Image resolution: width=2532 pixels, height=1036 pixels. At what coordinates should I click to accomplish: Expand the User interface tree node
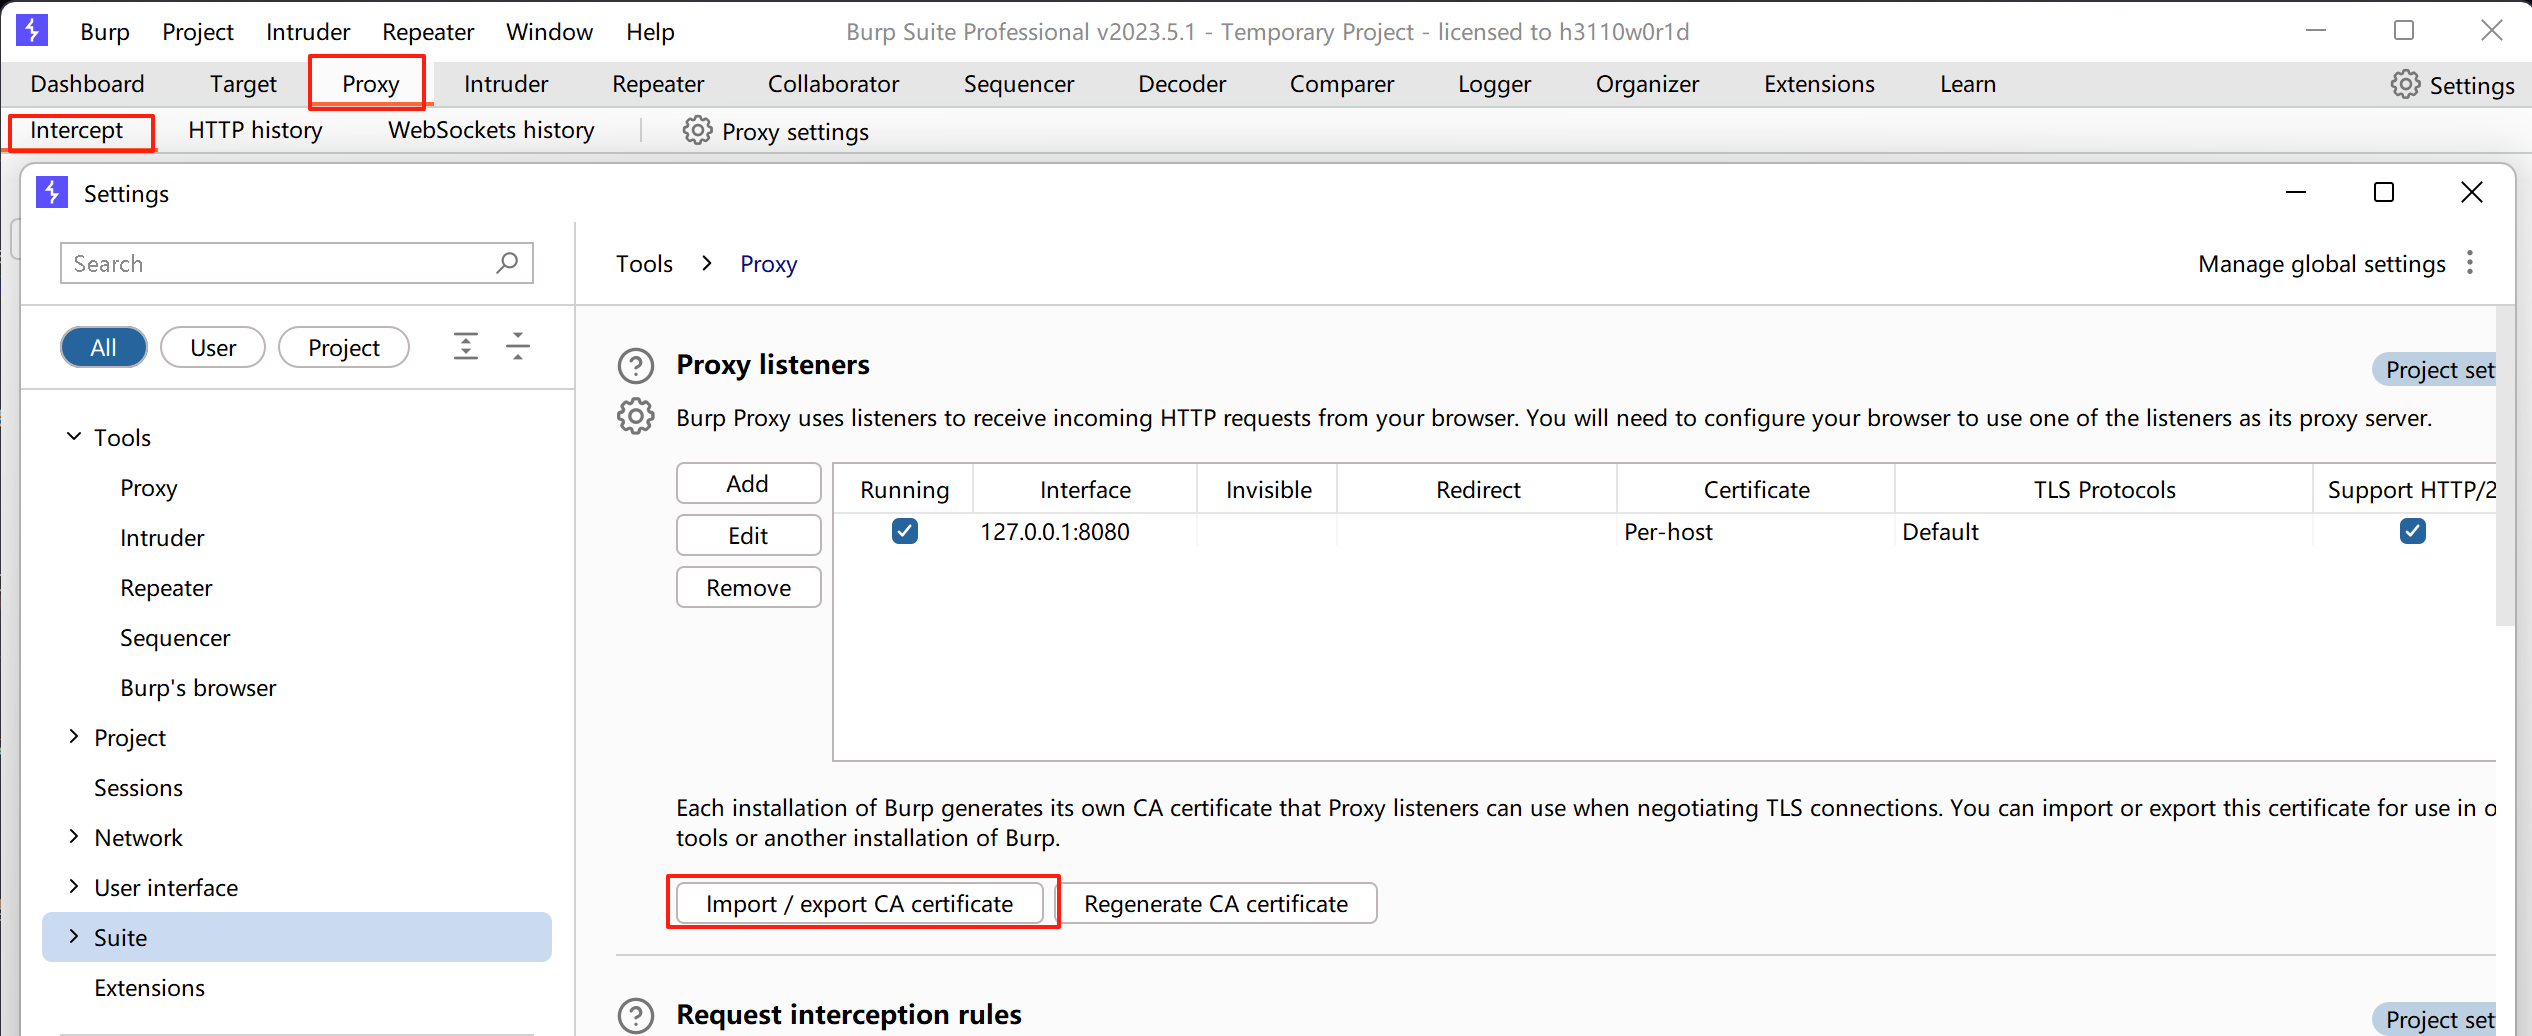[74, 886]
